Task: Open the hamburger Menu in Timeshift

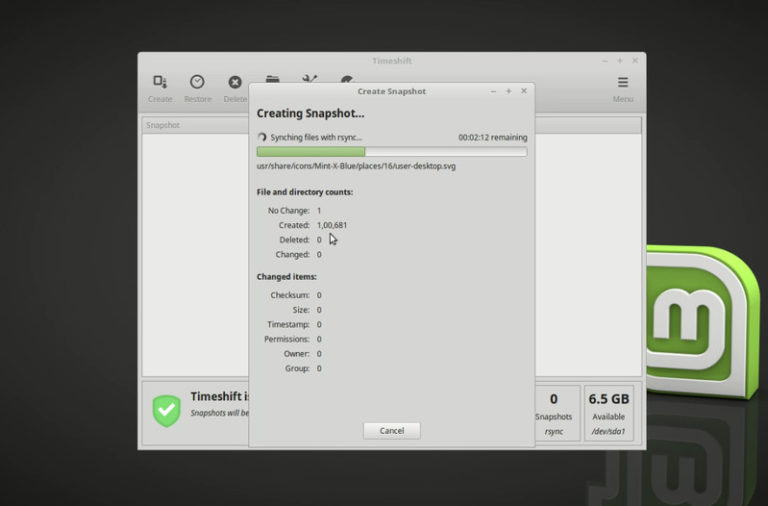Action: (623, 82)
